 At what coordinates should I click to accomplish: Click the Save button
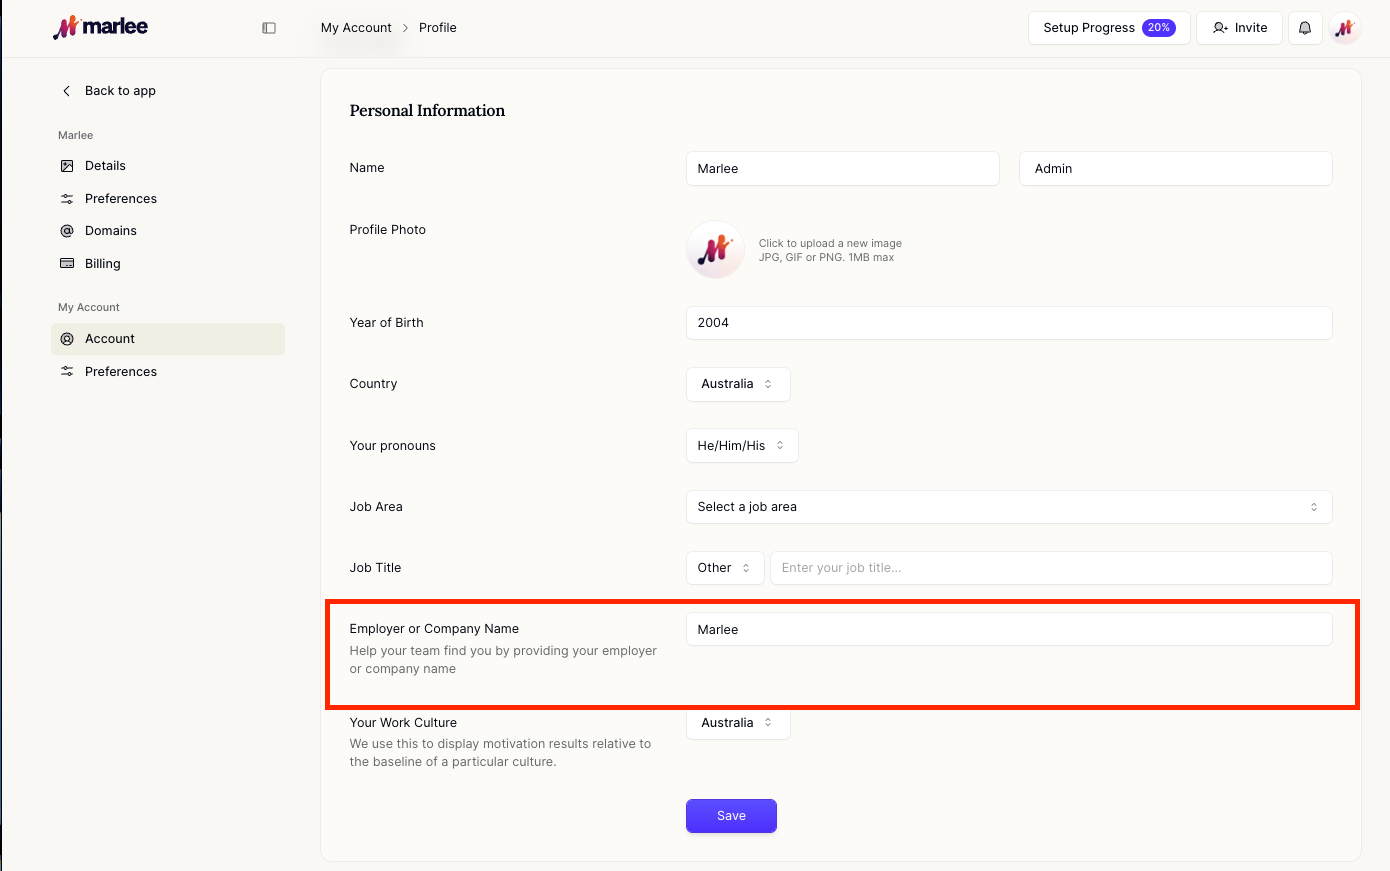tap(731, 816)
